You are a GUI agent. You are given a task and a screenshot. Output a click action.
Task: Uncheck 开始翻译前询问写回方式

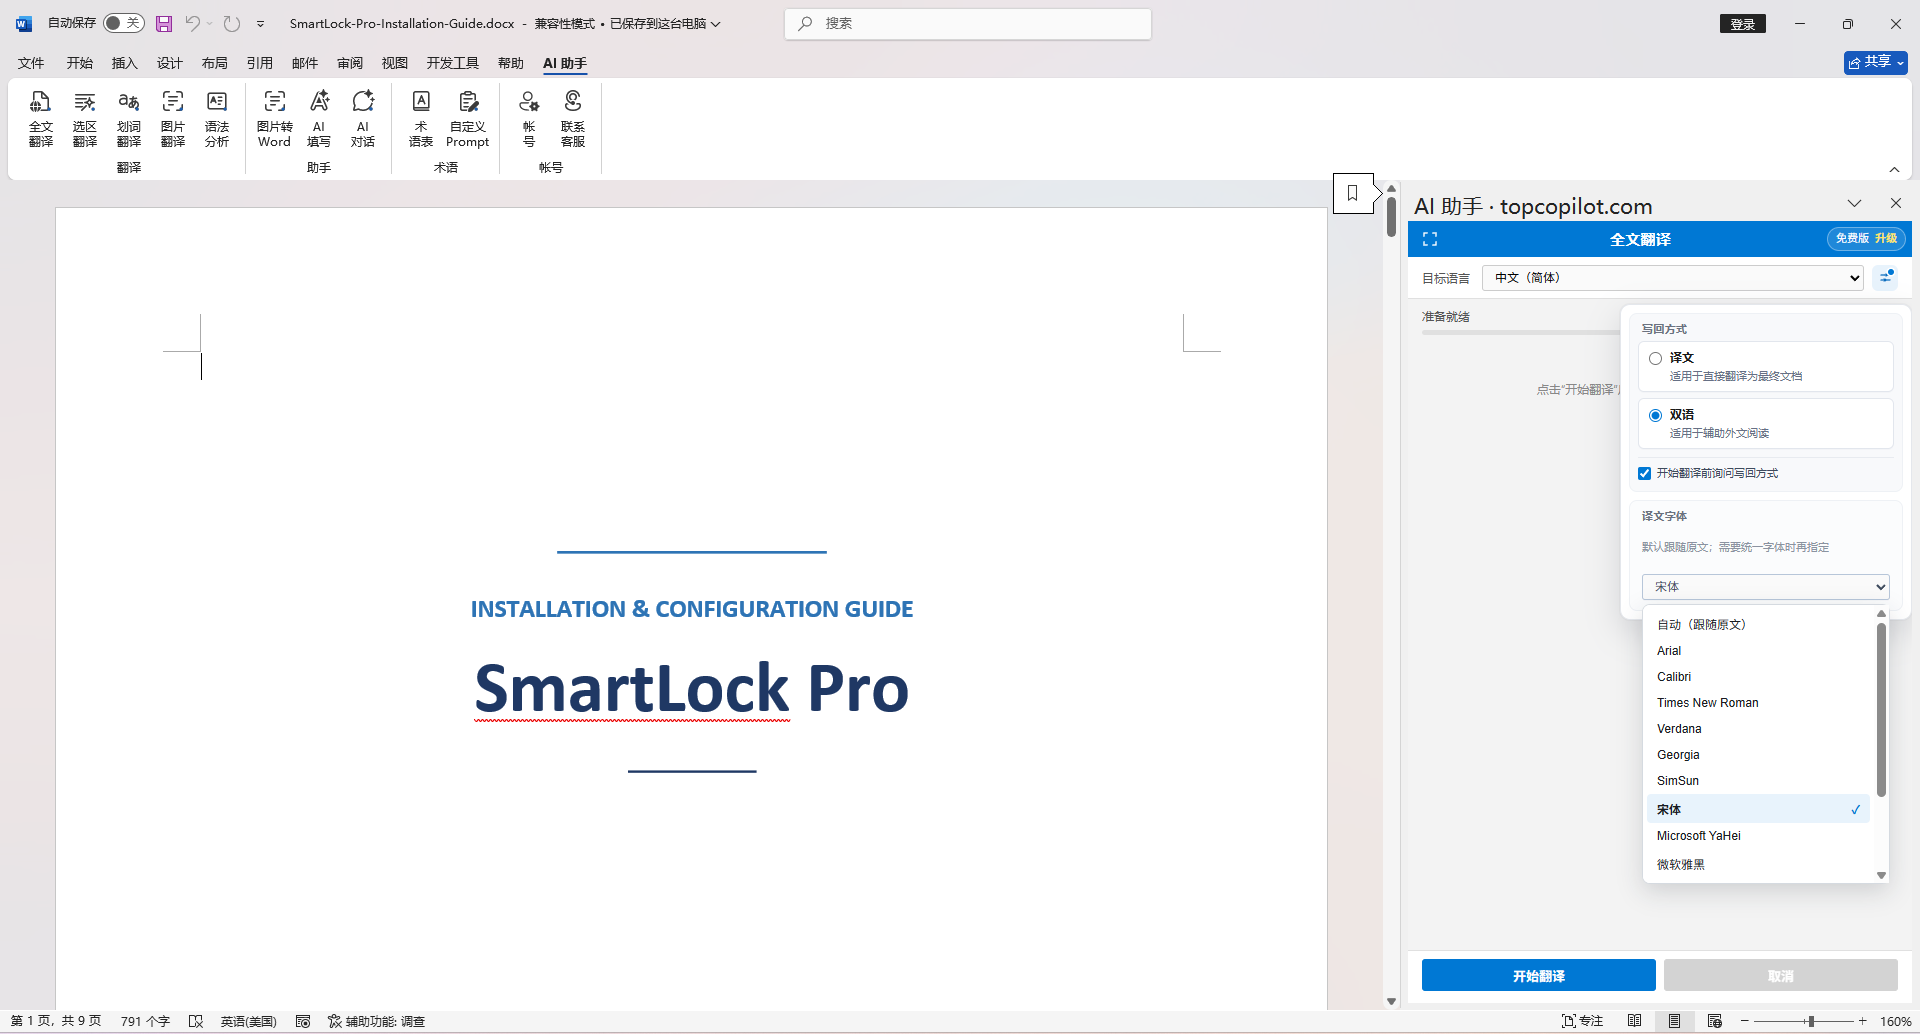(1644, 473)
